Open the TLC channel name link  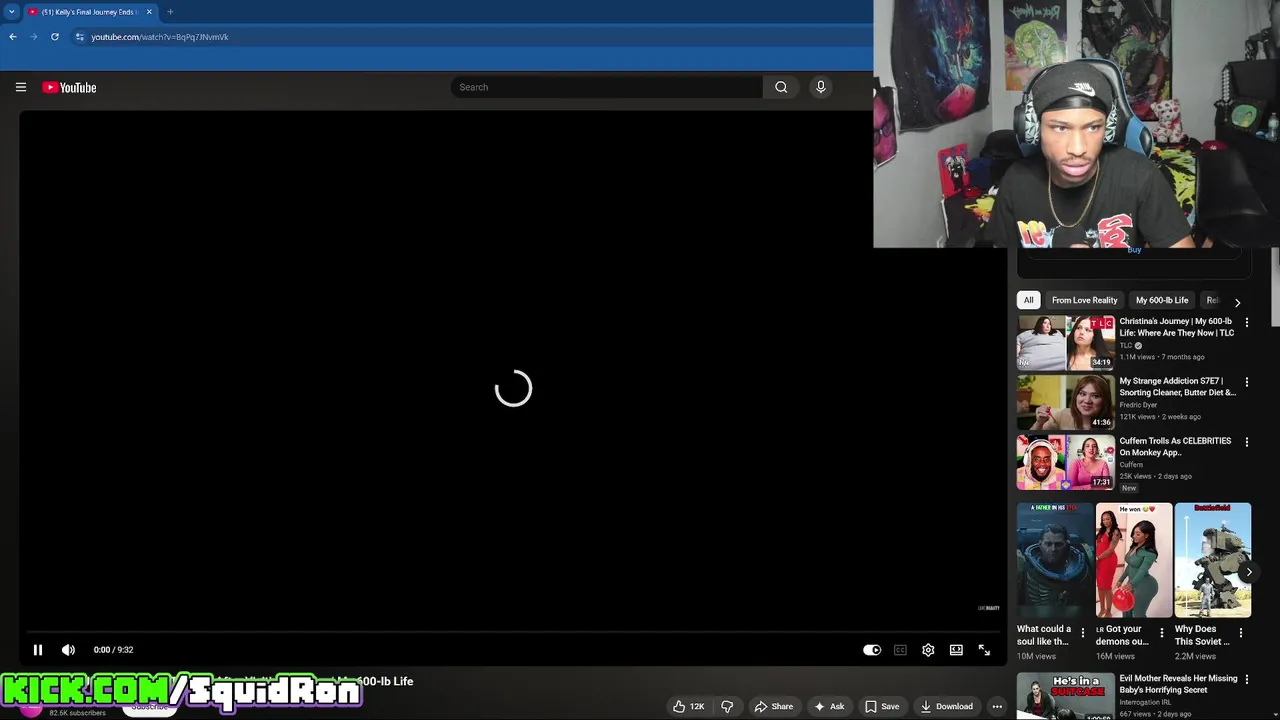click(1126, 346)
